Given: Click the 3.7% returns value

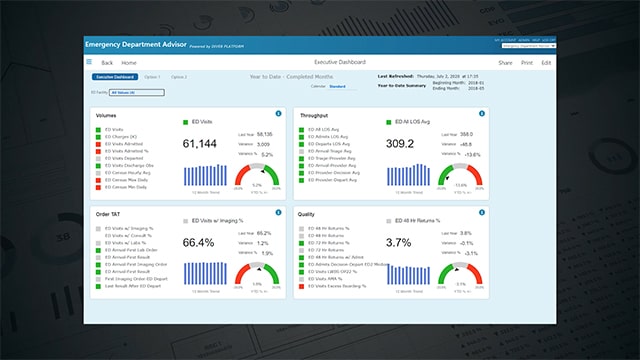Looking at the screenshot, I should pos(398,243).
